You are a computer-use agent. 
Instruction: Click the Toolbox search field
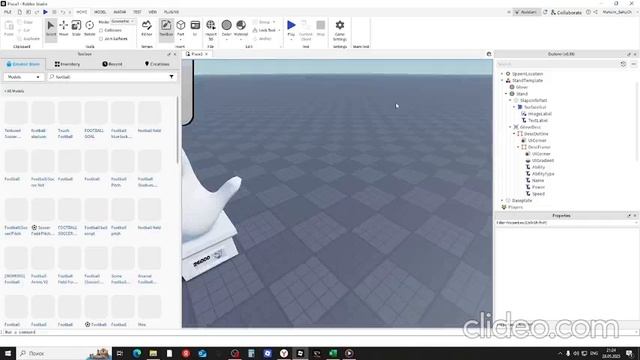(108, 77)
